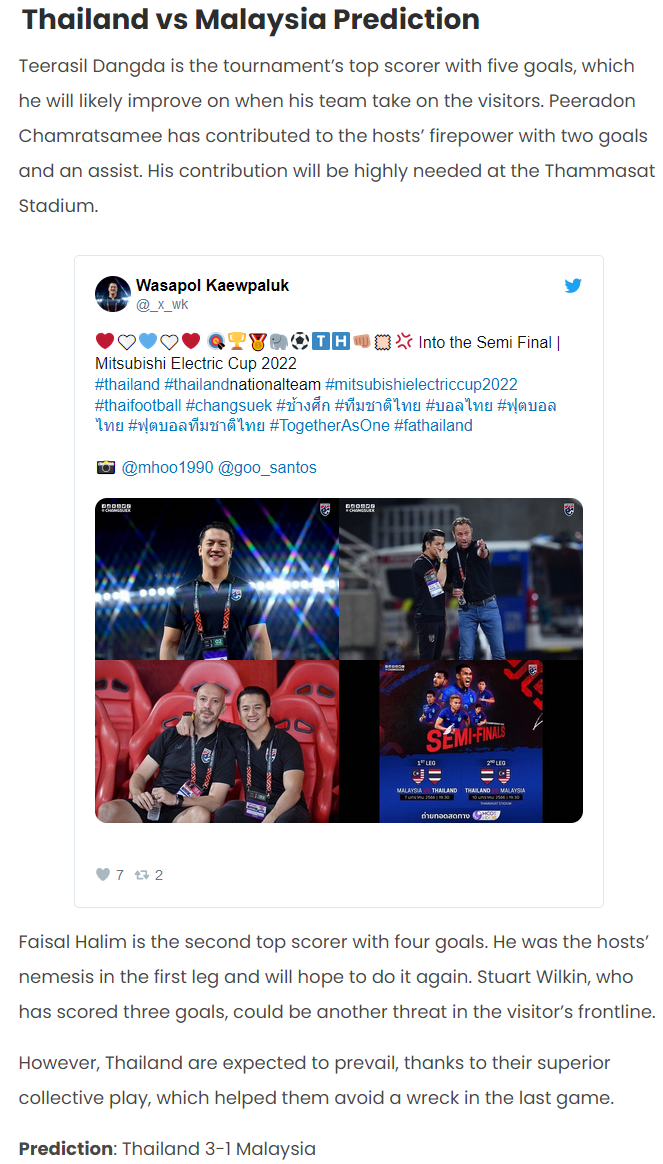
Task: Open the Wasapol Kaewpaluk name link
Action: coord(212,285)
